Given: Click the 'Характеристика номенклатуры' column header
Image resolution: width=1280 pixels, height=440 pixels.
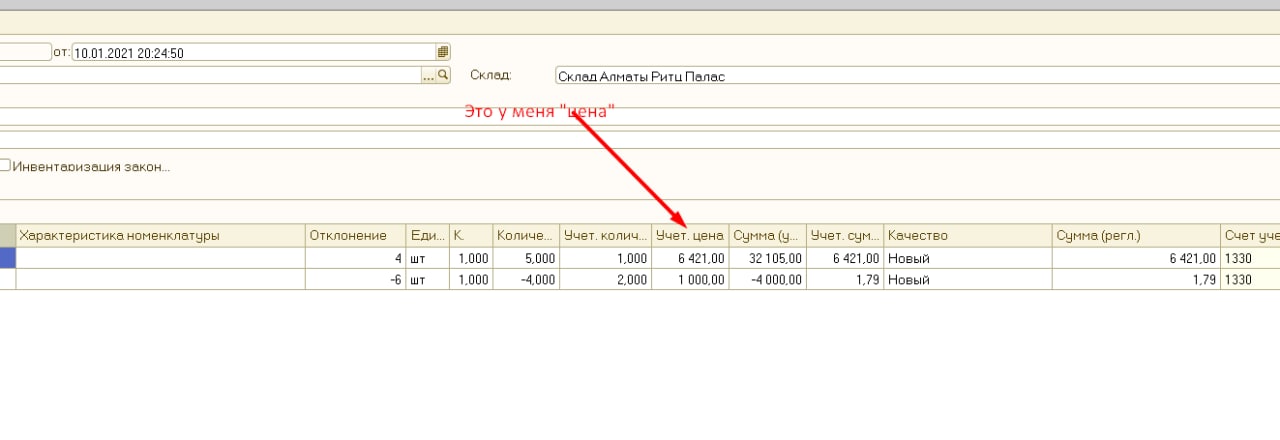Looking at the screenshot, I should [160, 236].
